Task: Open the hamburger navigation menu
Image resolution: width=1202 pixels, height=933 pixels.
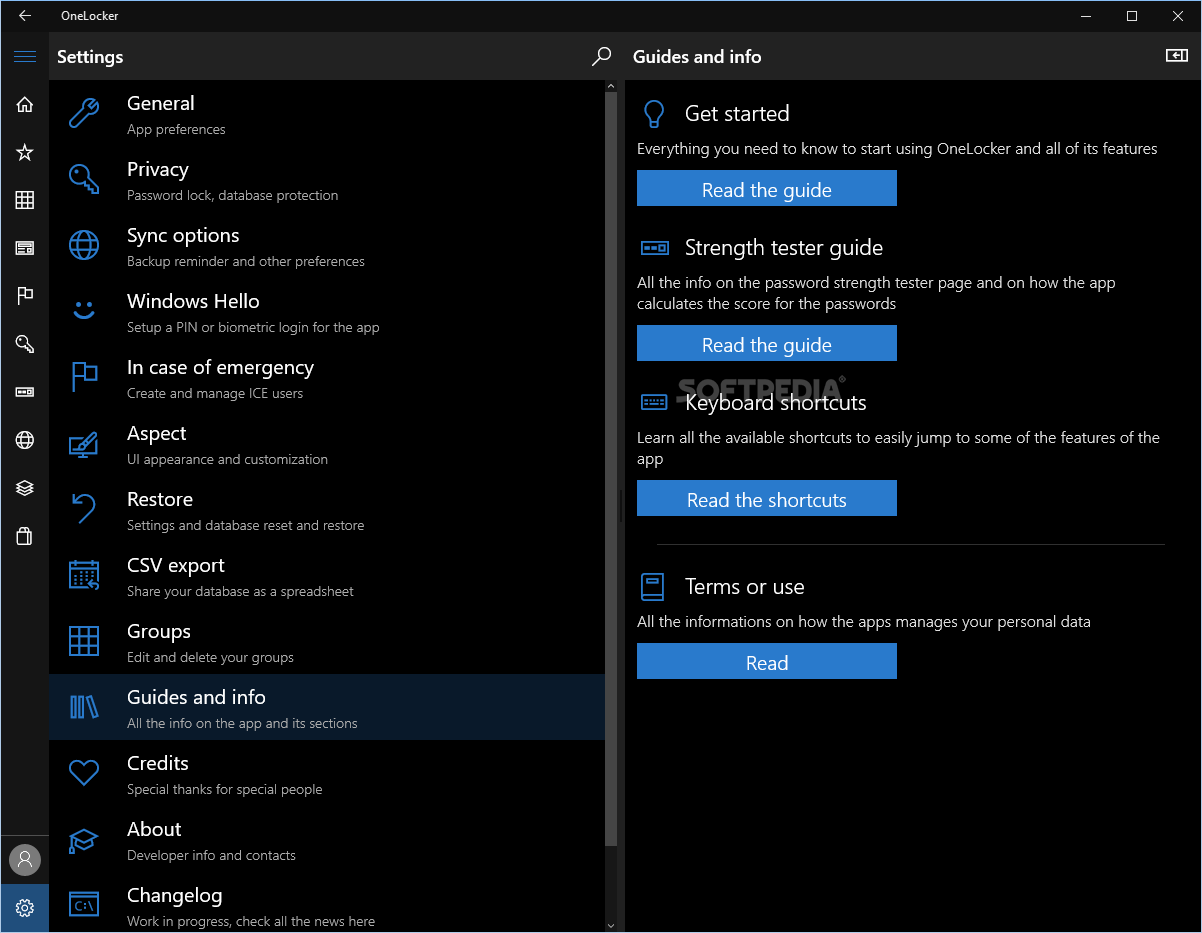Action: [25, 57]
